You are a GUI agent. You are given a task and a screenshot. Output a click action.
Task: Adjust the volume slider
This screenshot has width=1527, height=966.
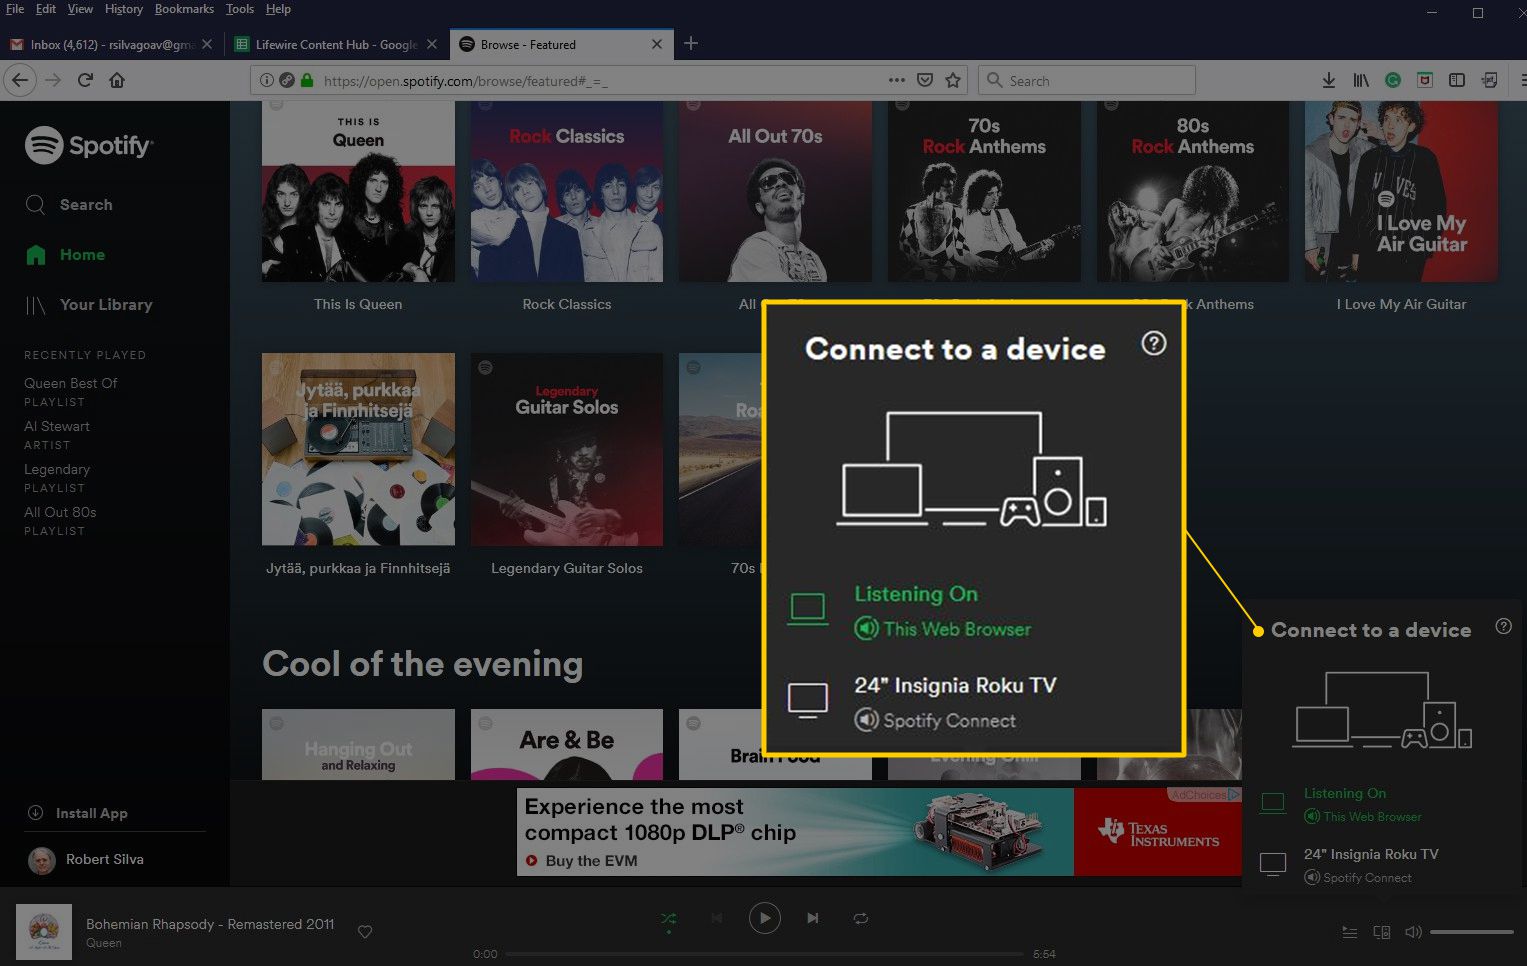1471,932
